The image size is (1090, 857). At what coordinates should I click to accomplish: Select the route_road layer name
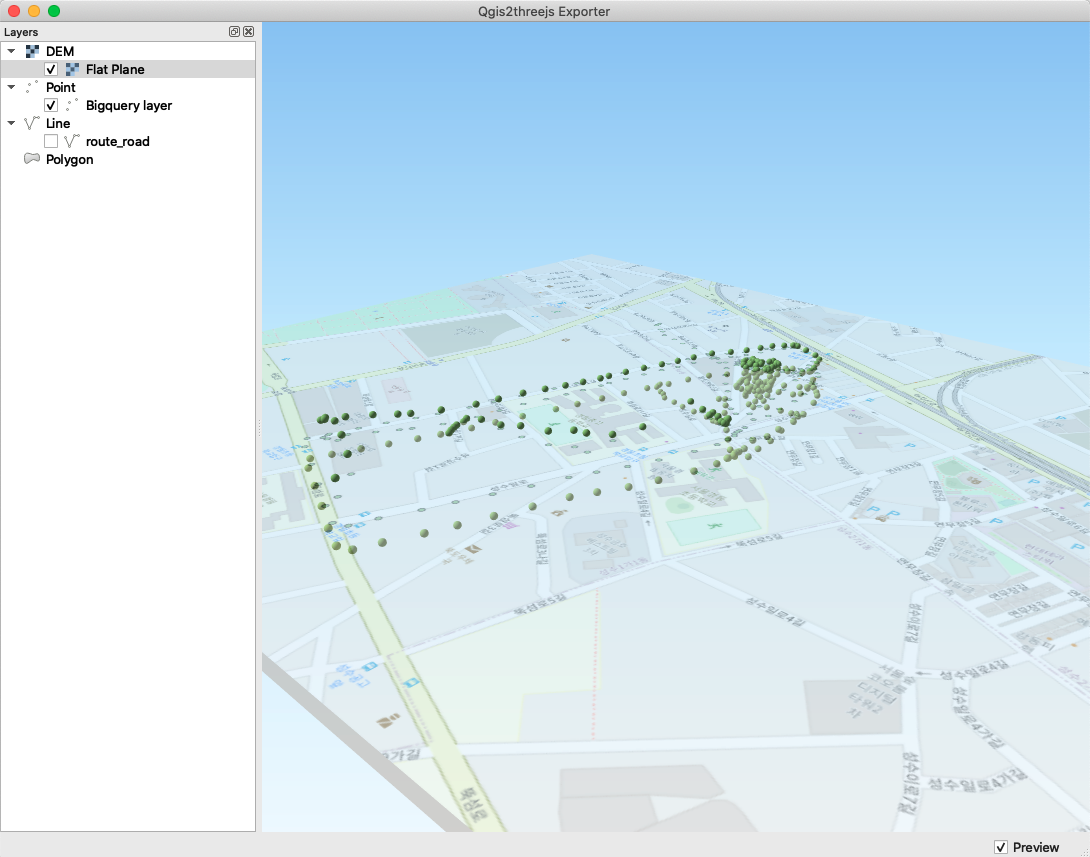pos(116,141)
